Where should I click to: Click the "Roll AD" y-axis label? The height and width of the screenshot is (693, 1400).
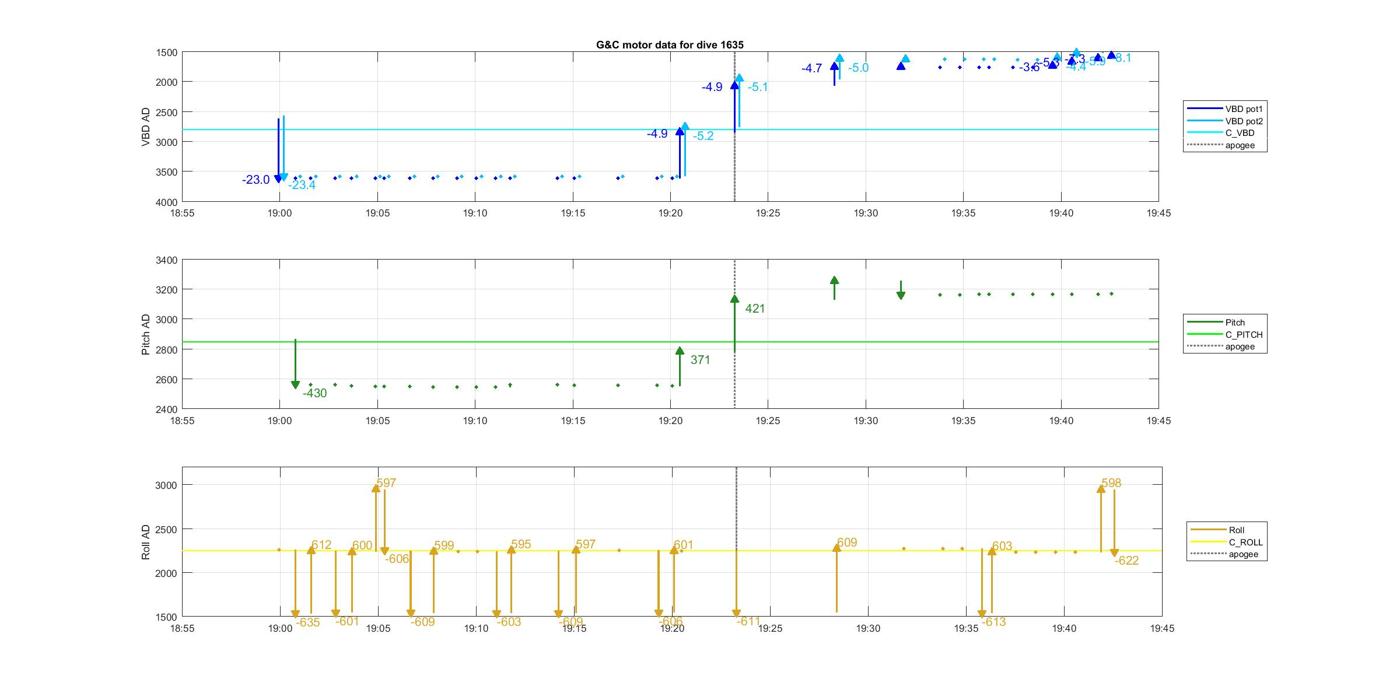click(146, 541)
